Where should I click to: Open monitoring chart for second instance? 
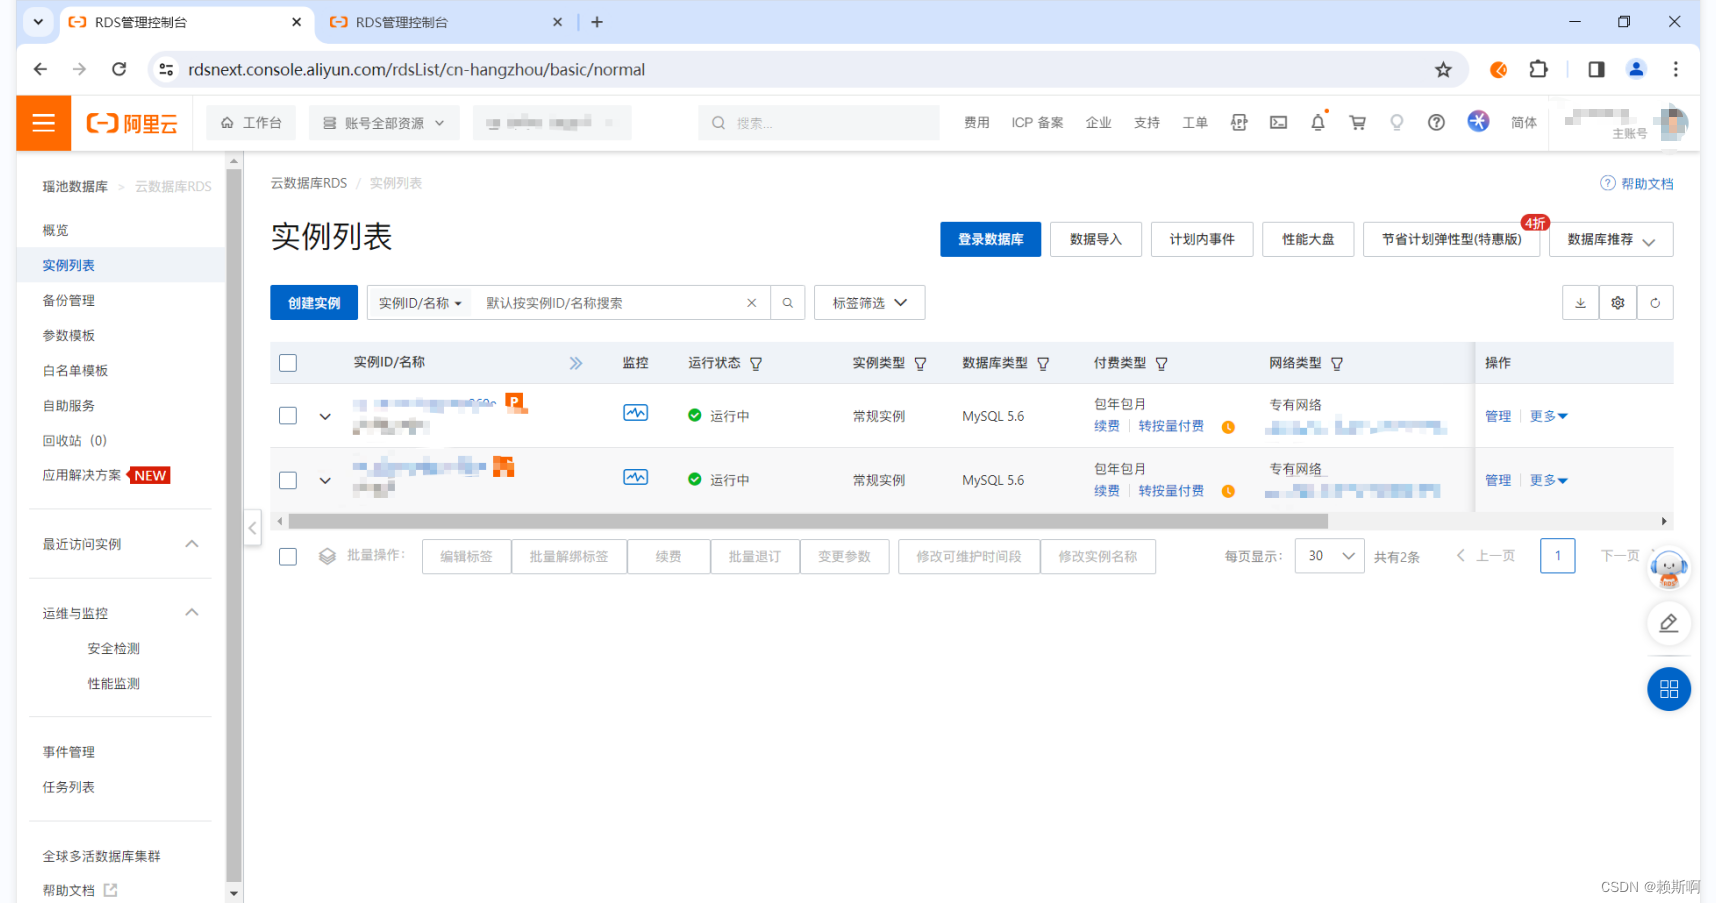[x=636, y=477]
